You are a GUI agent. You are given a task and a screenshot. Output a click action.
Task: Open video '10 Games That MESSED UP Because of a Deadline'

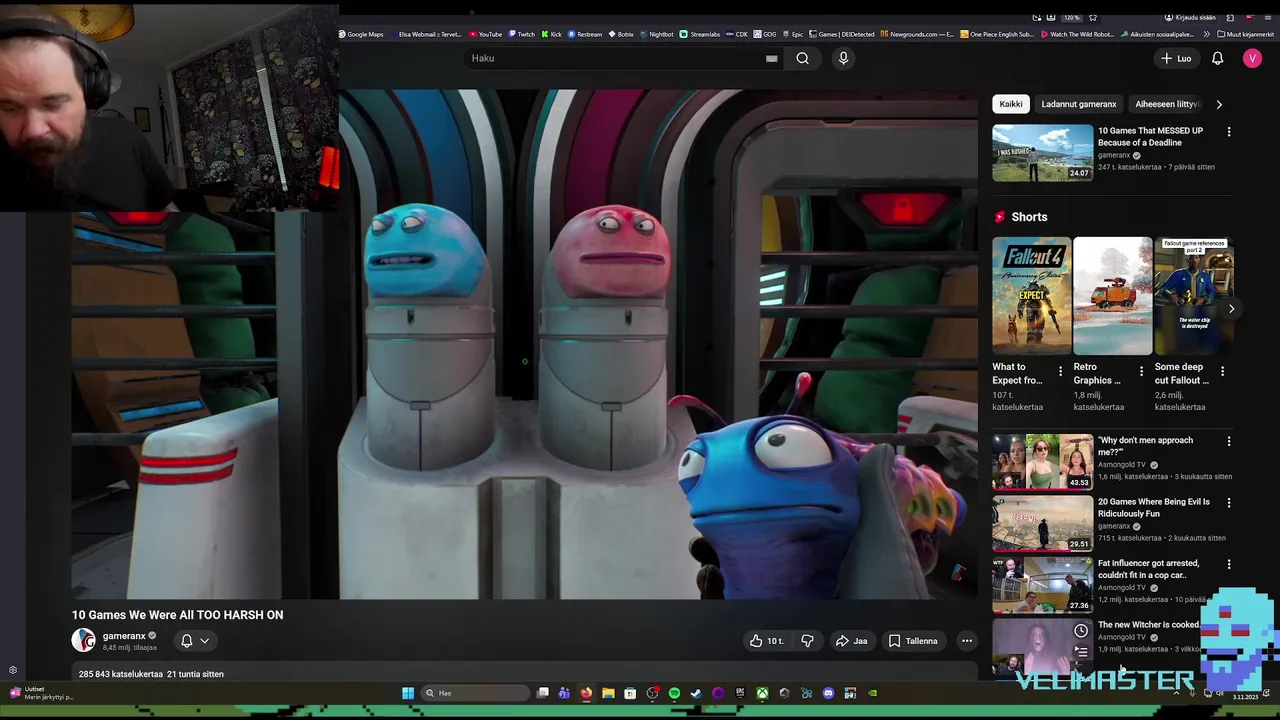pyautogui.click(x=1150, y=136)
